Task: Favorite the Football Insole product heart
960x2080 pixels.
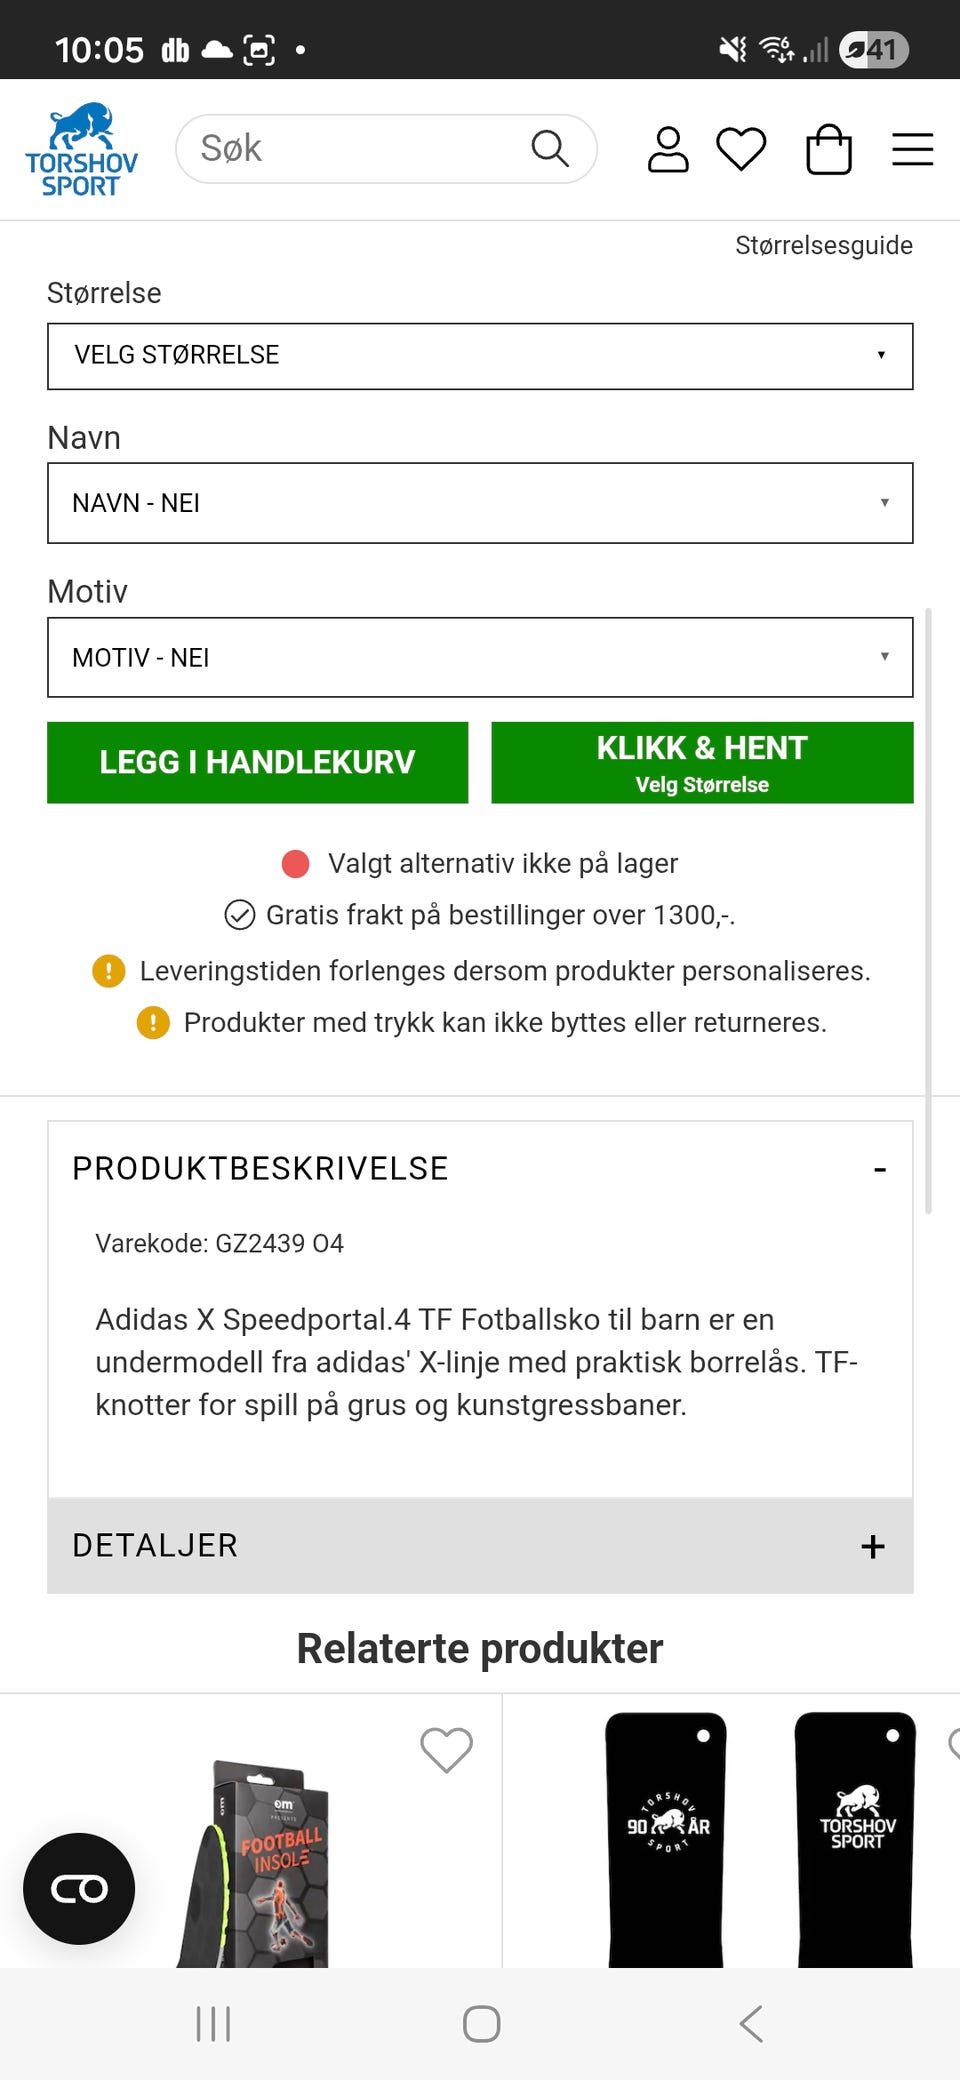Action: click(446, 1750)
